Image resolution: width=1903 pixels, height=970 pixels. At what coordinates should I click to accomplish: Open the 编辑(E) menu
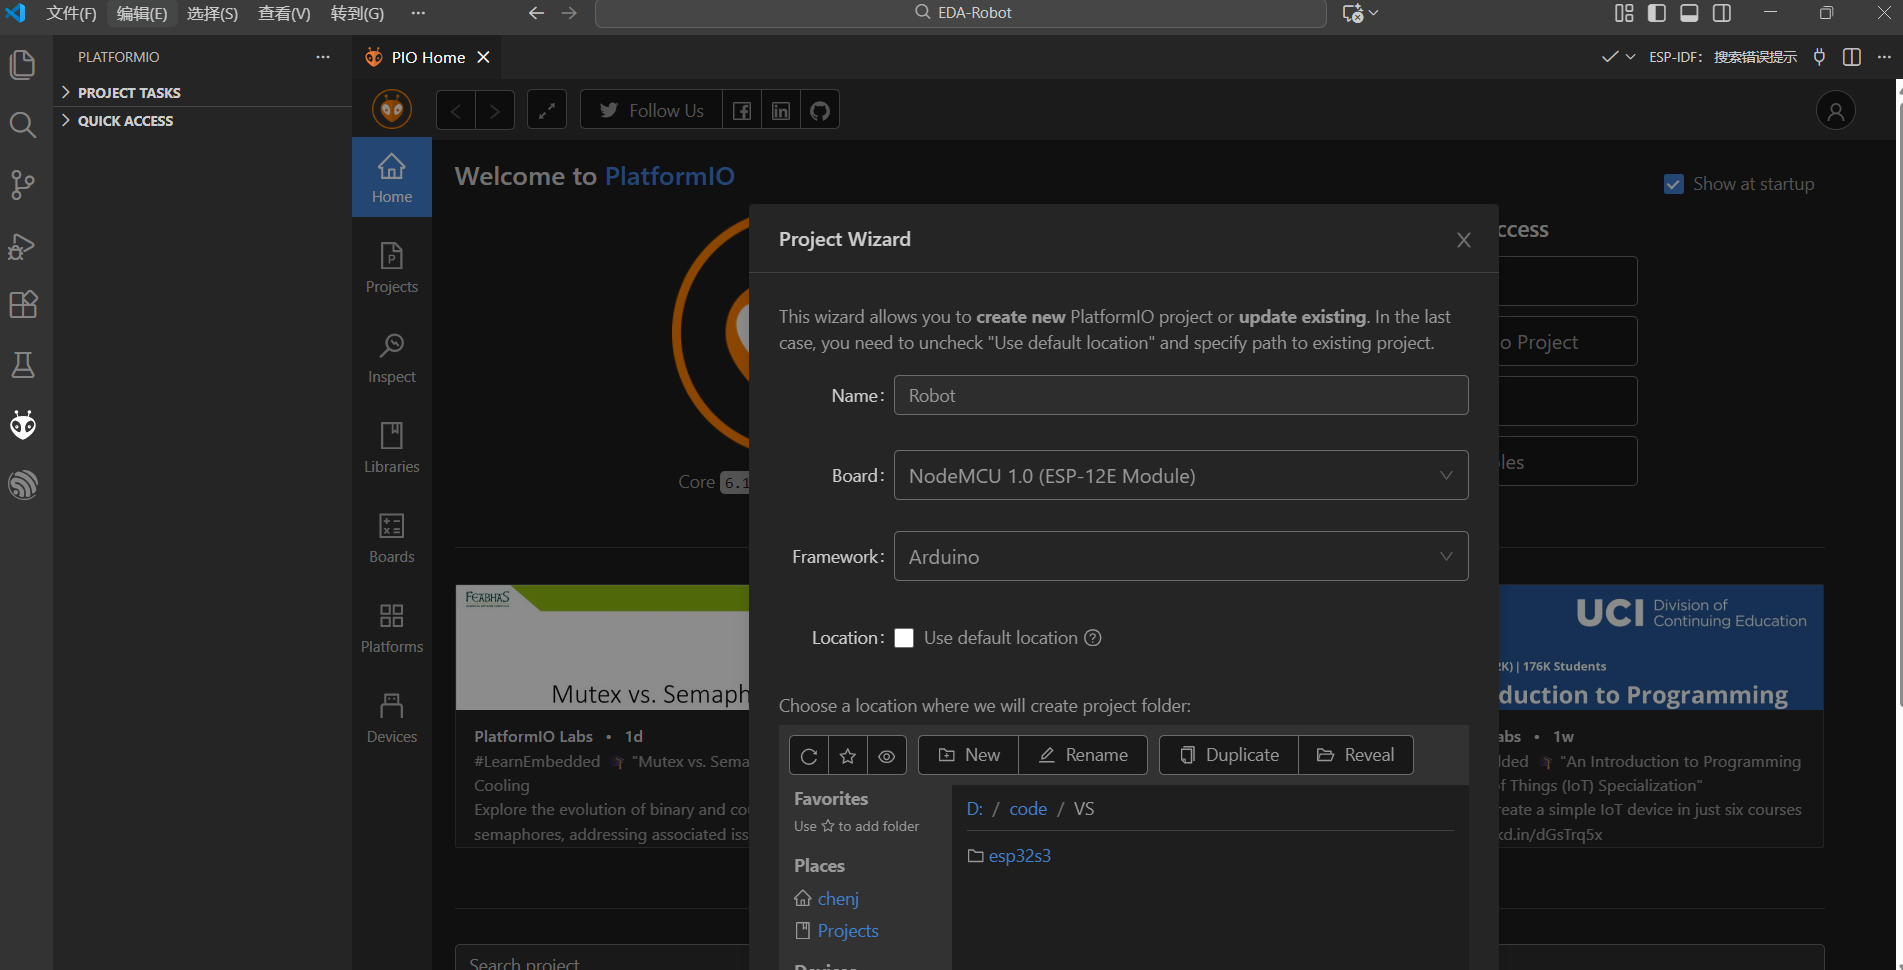coord(142,13)
